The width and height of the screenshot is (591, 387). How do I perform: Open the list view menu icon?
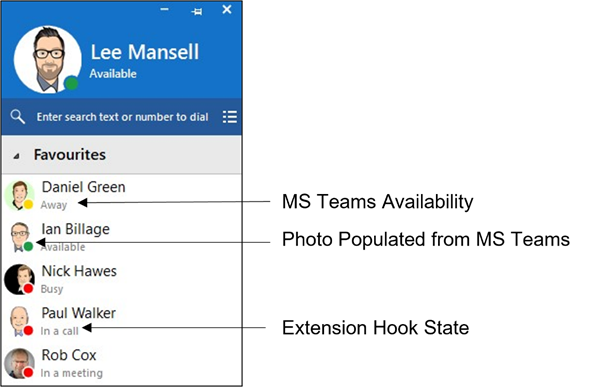230,117
